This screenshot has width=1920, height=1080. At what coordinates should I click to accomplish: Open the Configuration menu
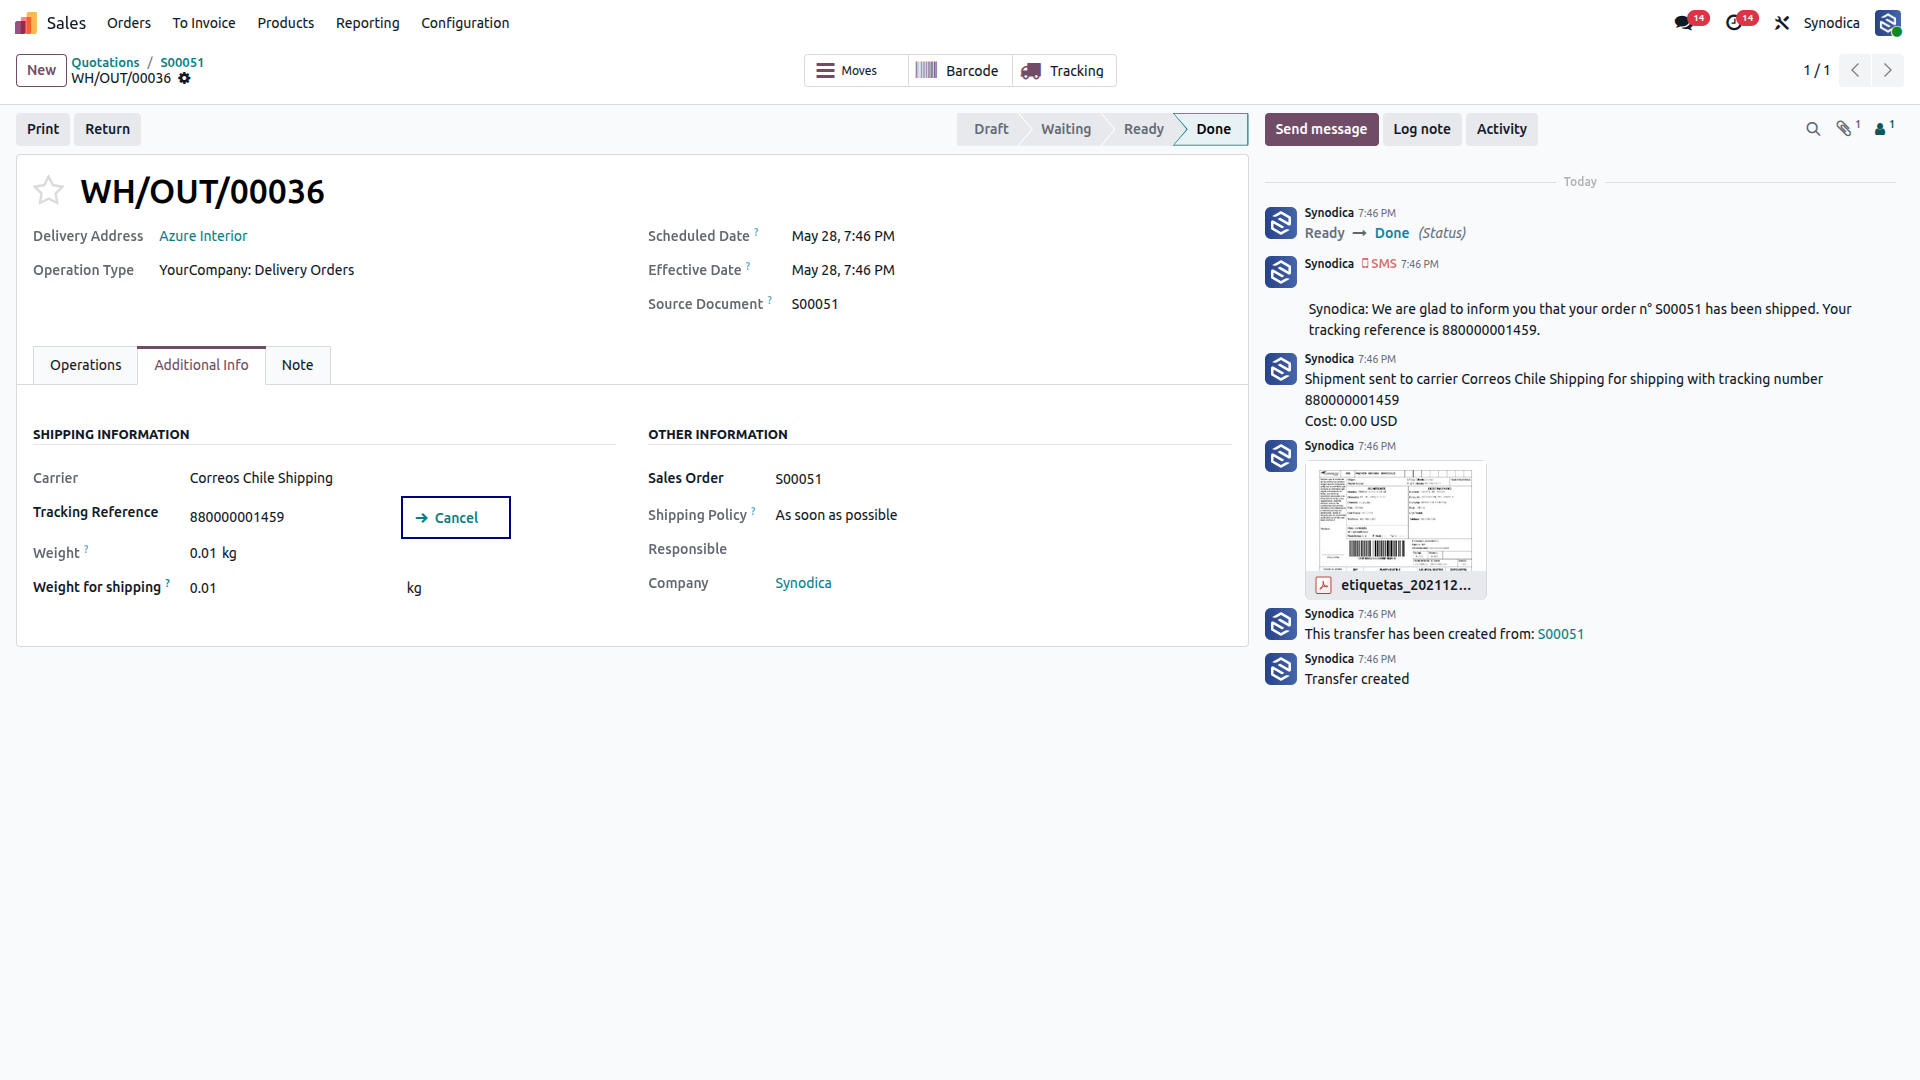[x=465, y=23]
